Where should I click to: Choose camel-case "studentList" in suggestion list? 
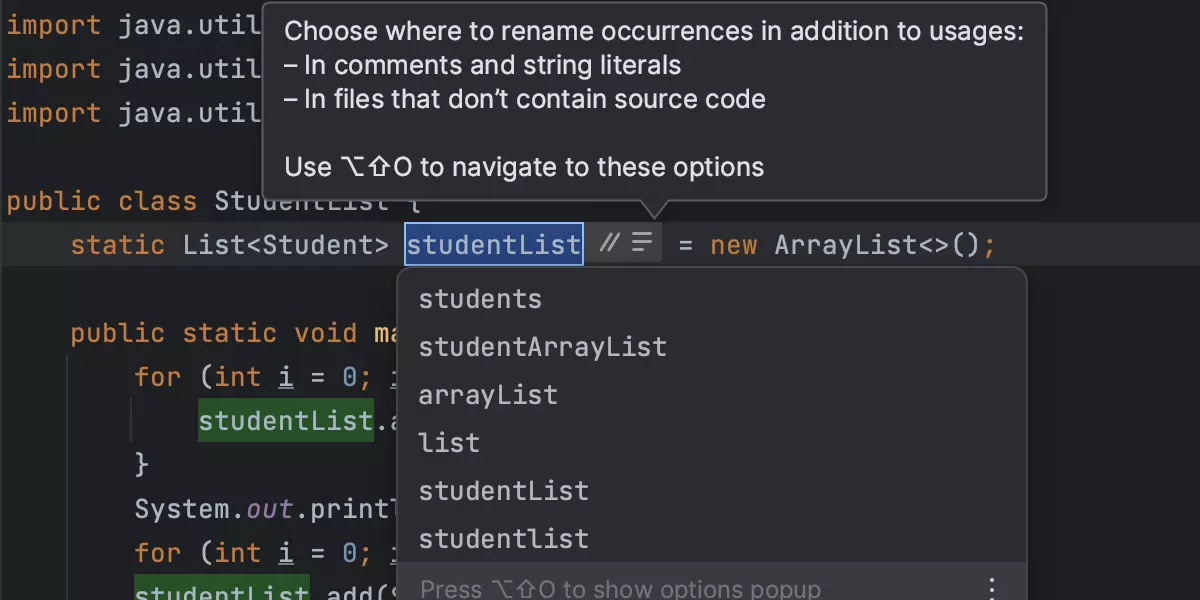click(x=503, y=491)
